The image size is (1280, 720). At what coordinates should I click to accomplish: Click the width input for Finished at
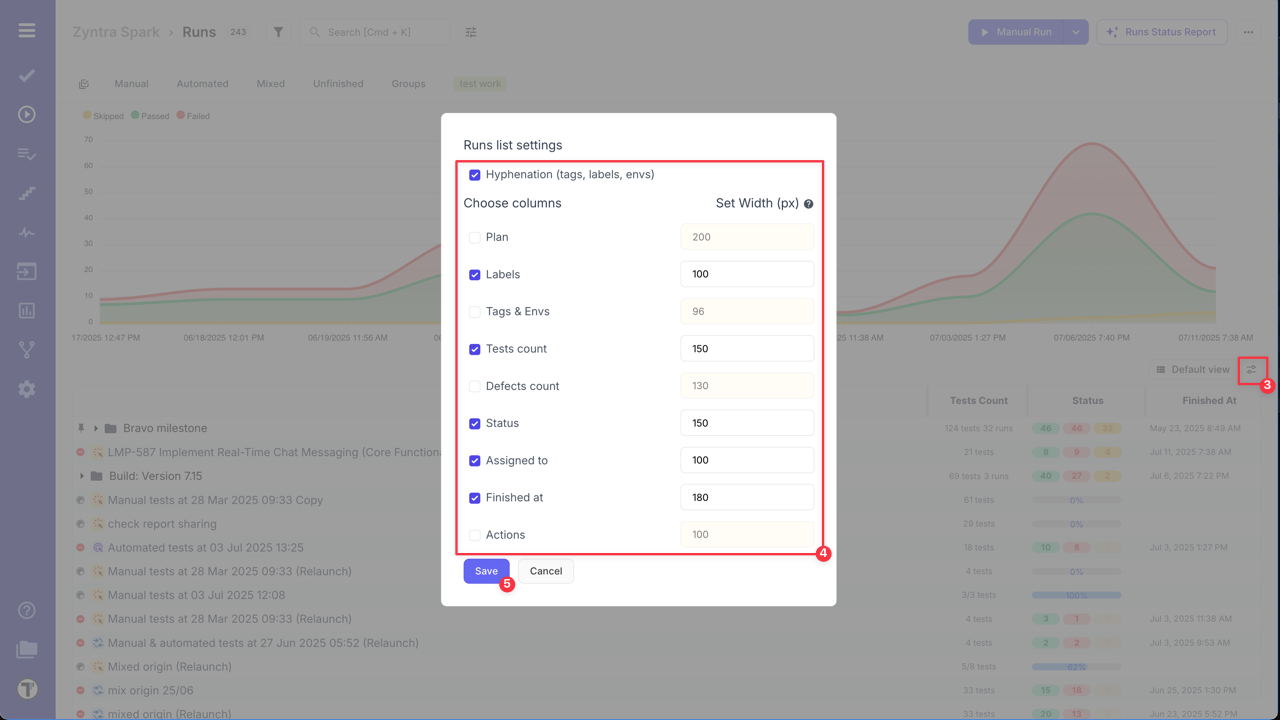point(746,497)
